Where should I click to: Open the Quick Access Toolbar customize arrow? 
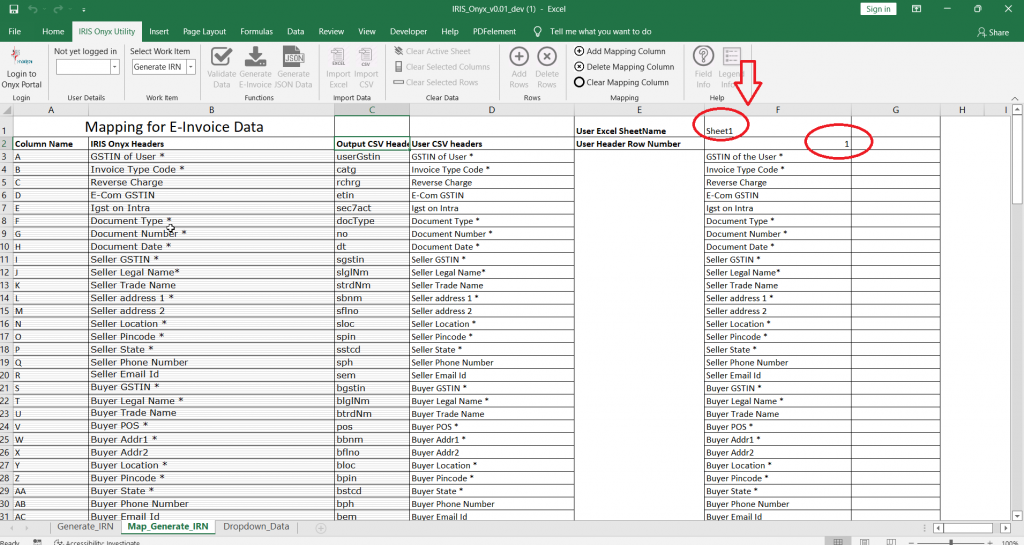tap(84, 10)
